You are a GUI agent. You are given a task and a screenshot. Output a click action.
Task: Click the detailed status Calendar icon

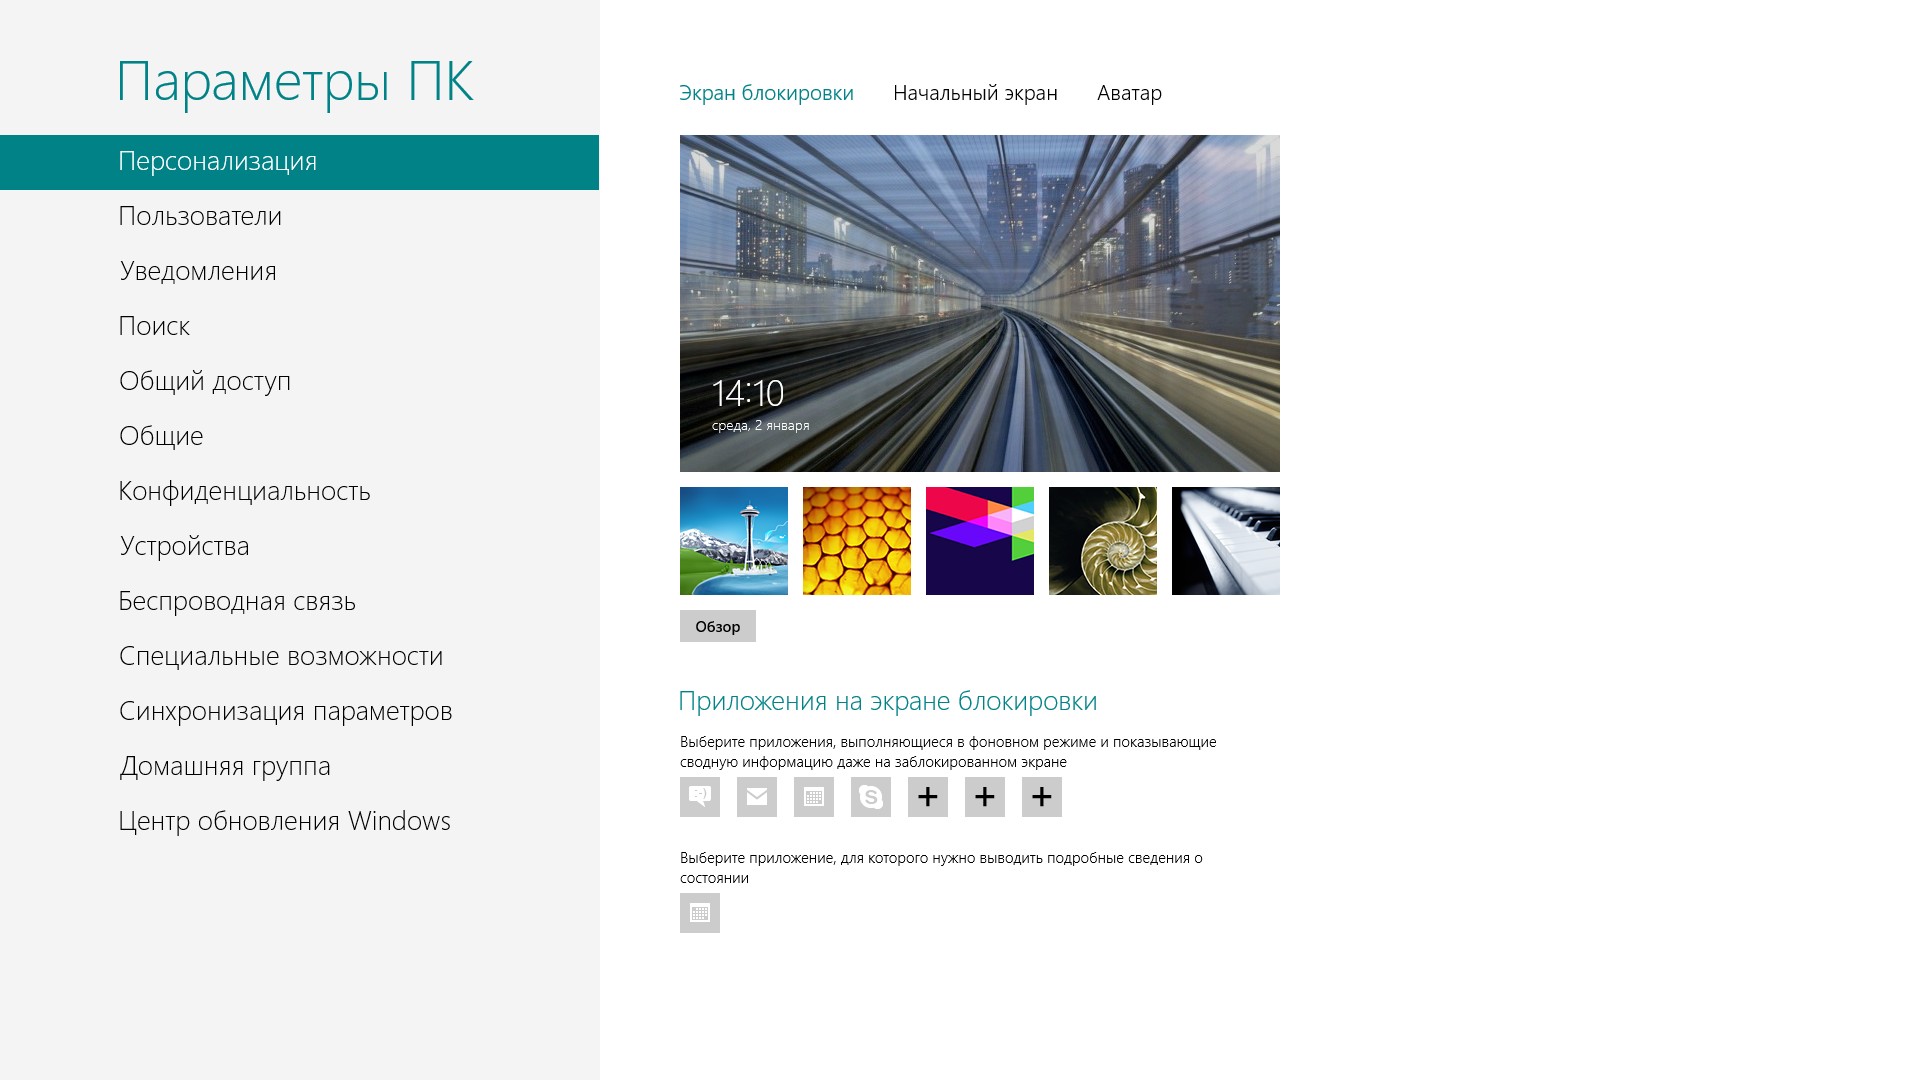coord(699,913)
